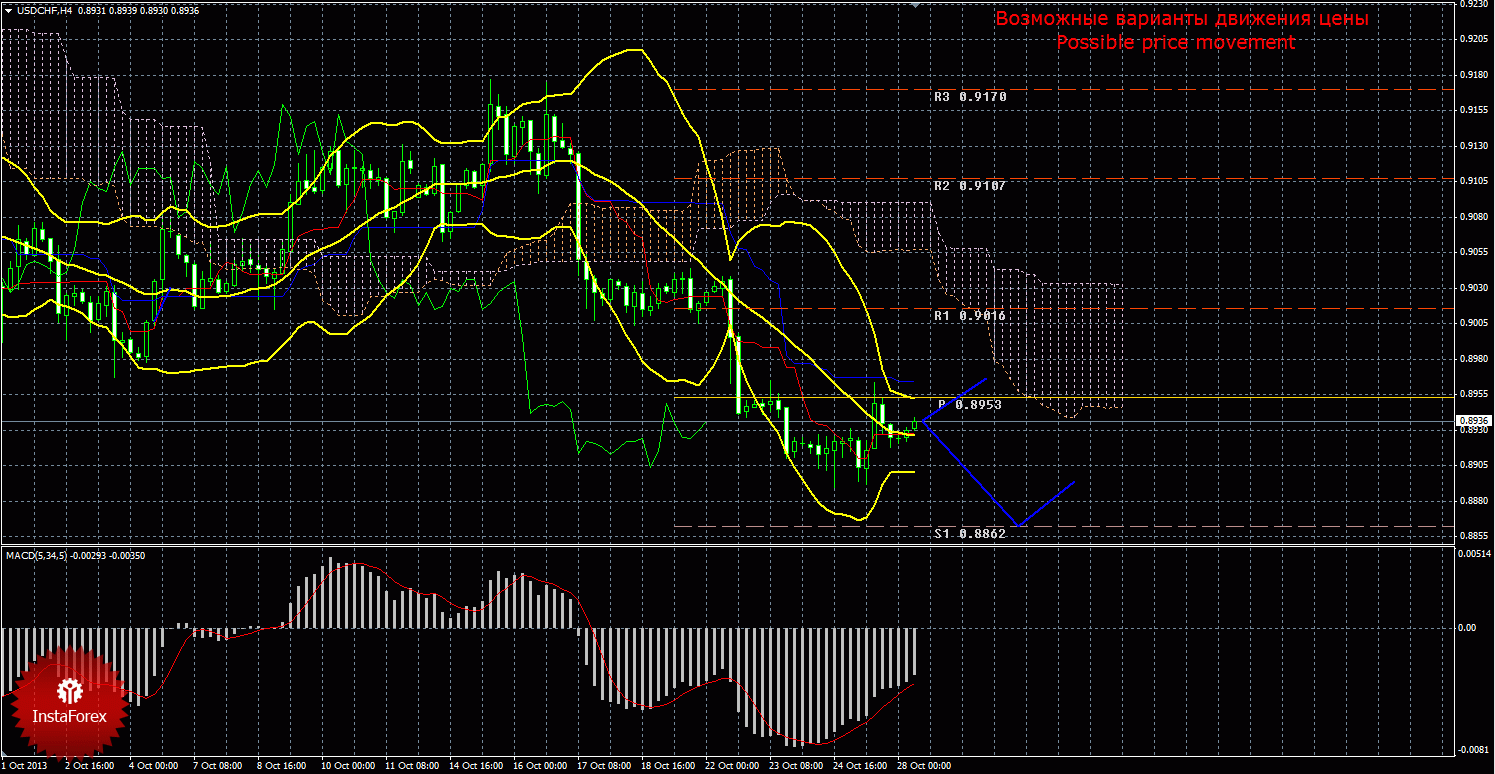Click the '24 Oct 16:00' time axis label
This screenshot has width=1495, height=774.
tap(860, 766)
